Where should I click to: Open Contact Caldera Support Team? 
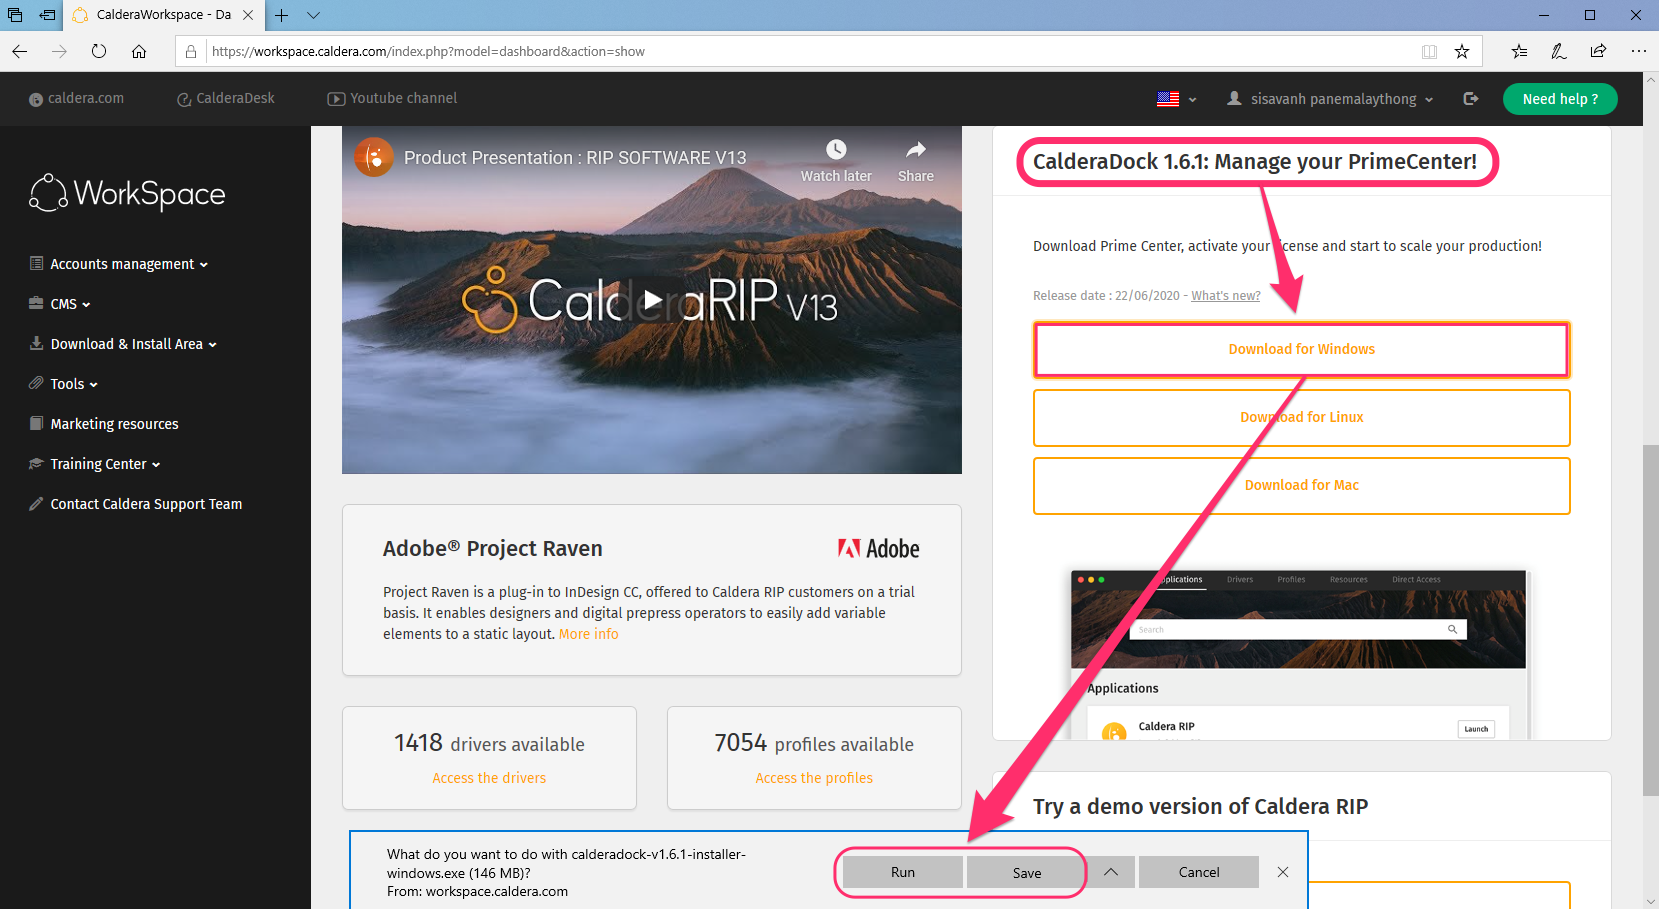coord(146,504)
